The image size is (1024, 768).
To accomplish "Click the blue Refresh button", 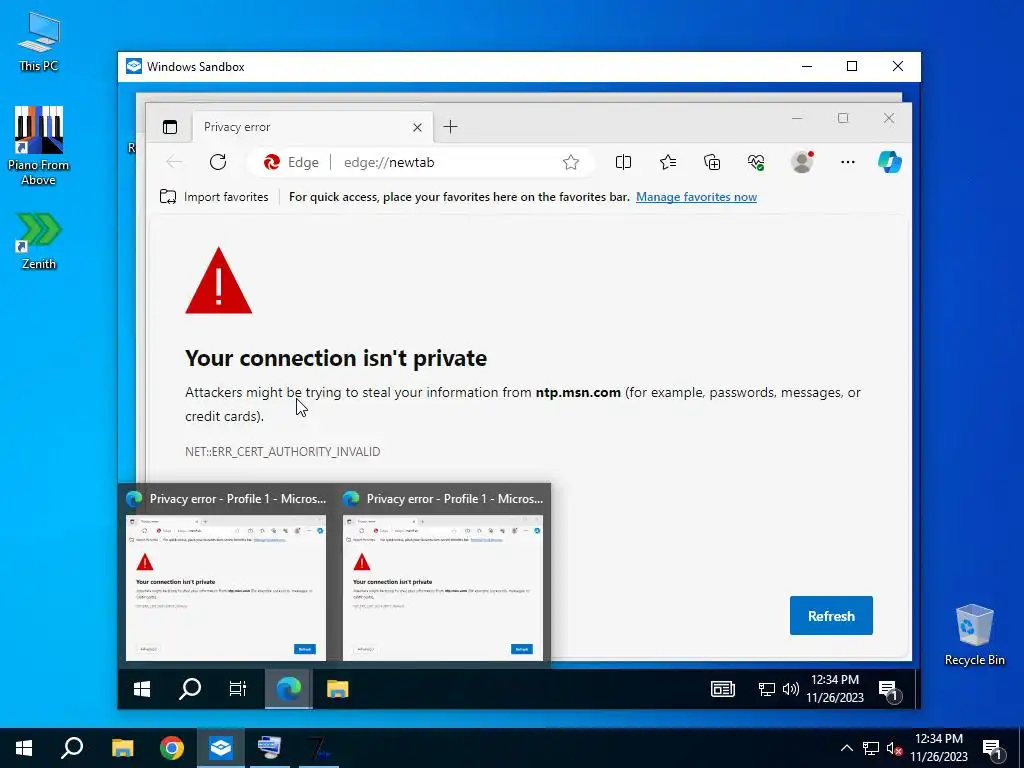I will pos(831,615).
